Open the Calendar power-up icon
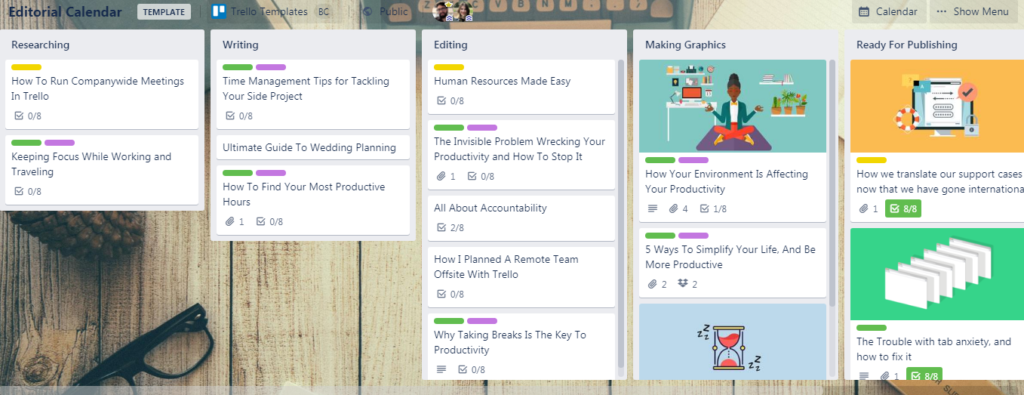1024x395 pixels. 864,12
